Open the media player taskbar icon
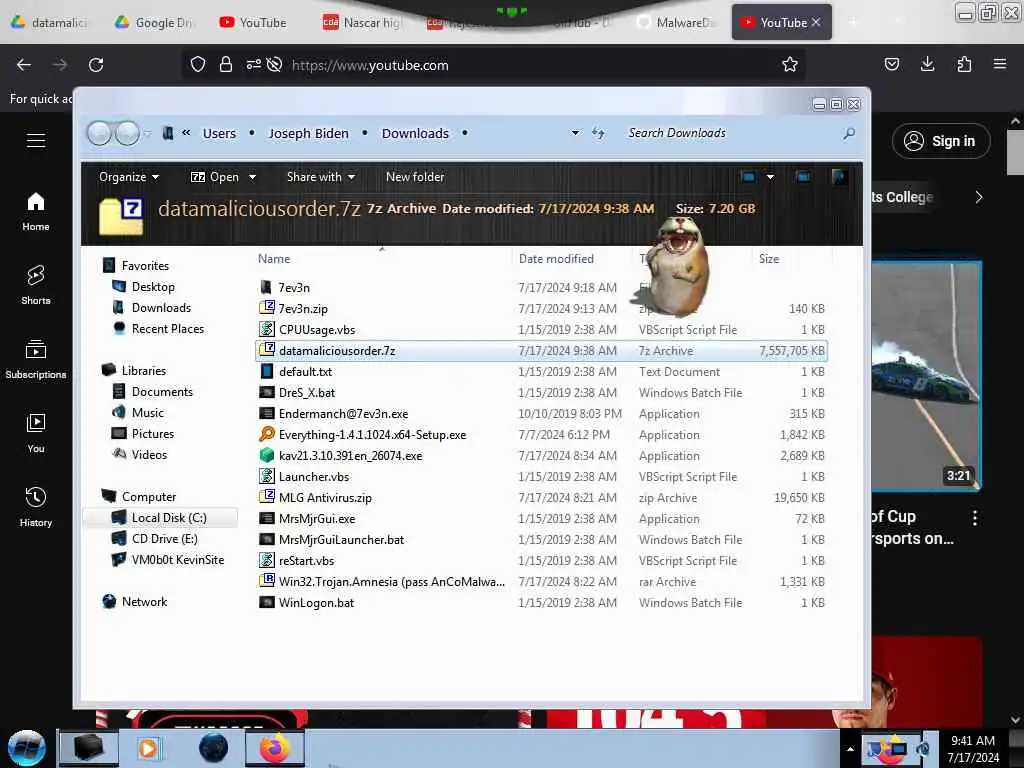Image resolution: width=1024 pixels, height=768 pixels. (x=149, y=748)
